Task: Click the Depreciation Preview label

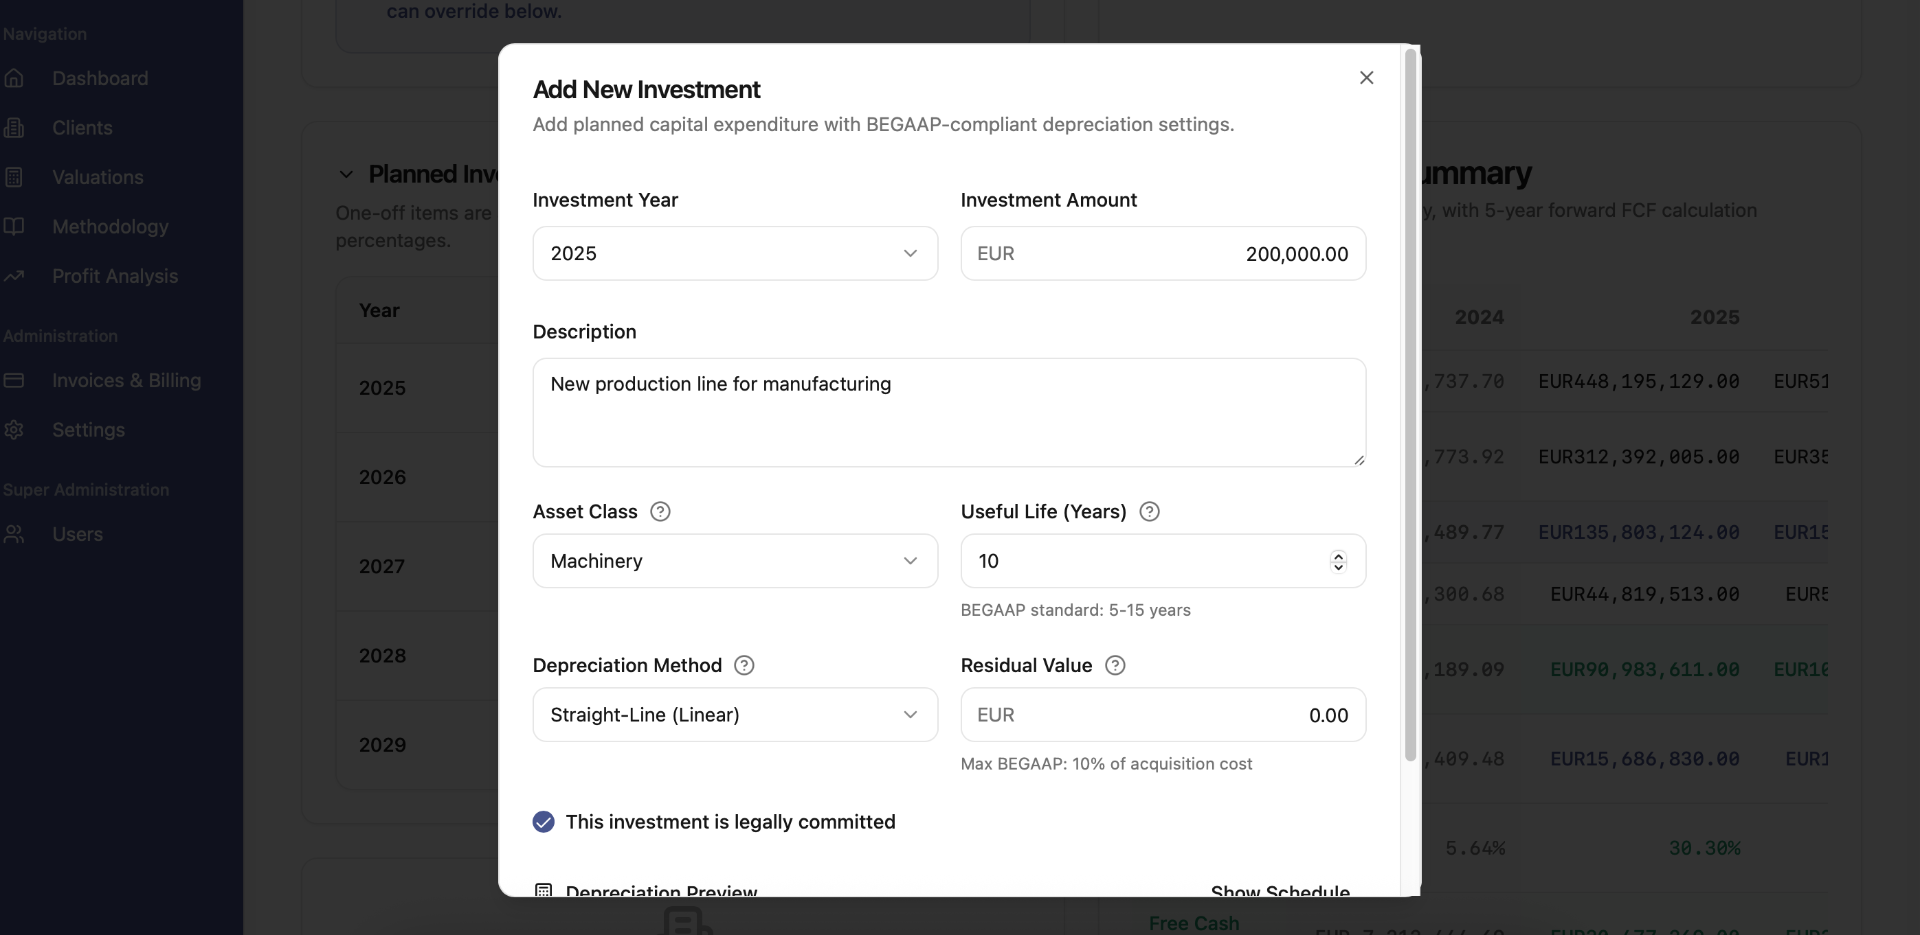Action: 660,891
